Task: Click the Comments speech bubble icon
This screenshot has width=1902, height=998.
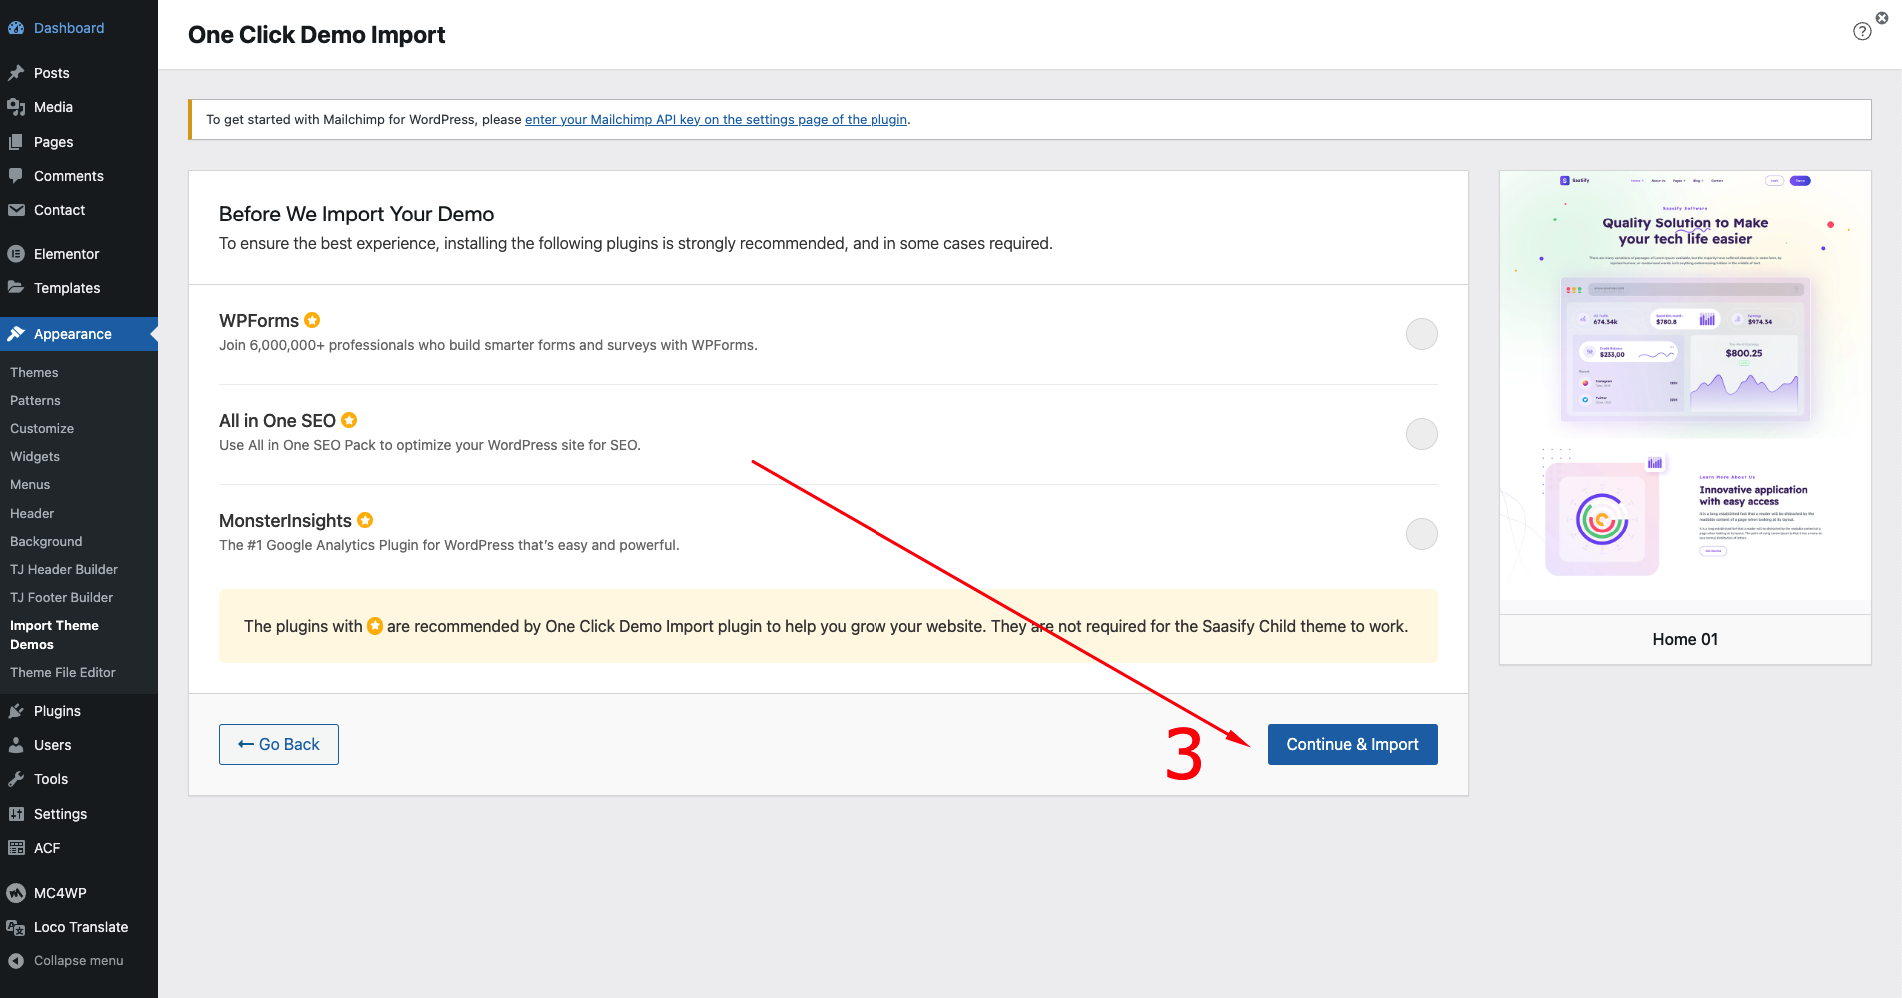Action: [16, 176]
